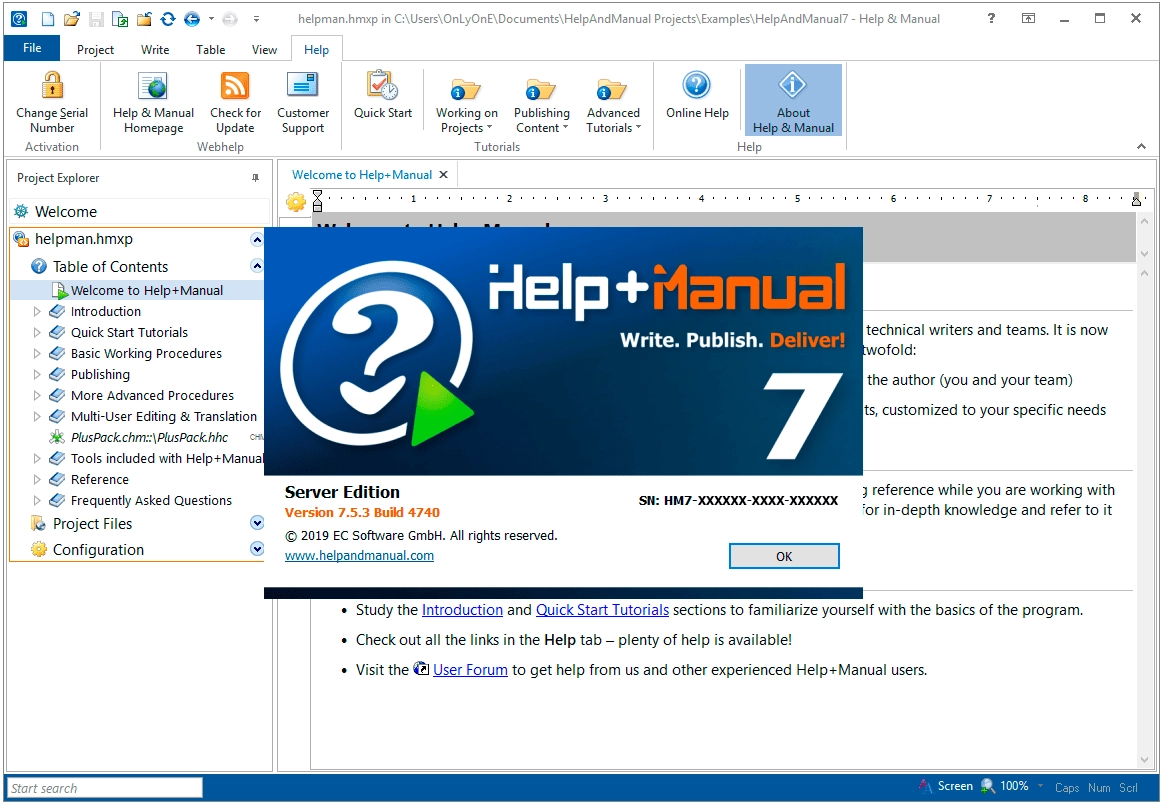Click the Start search field
The height and width of the screenshot is (803, 1162).
[x=104, y=787]
